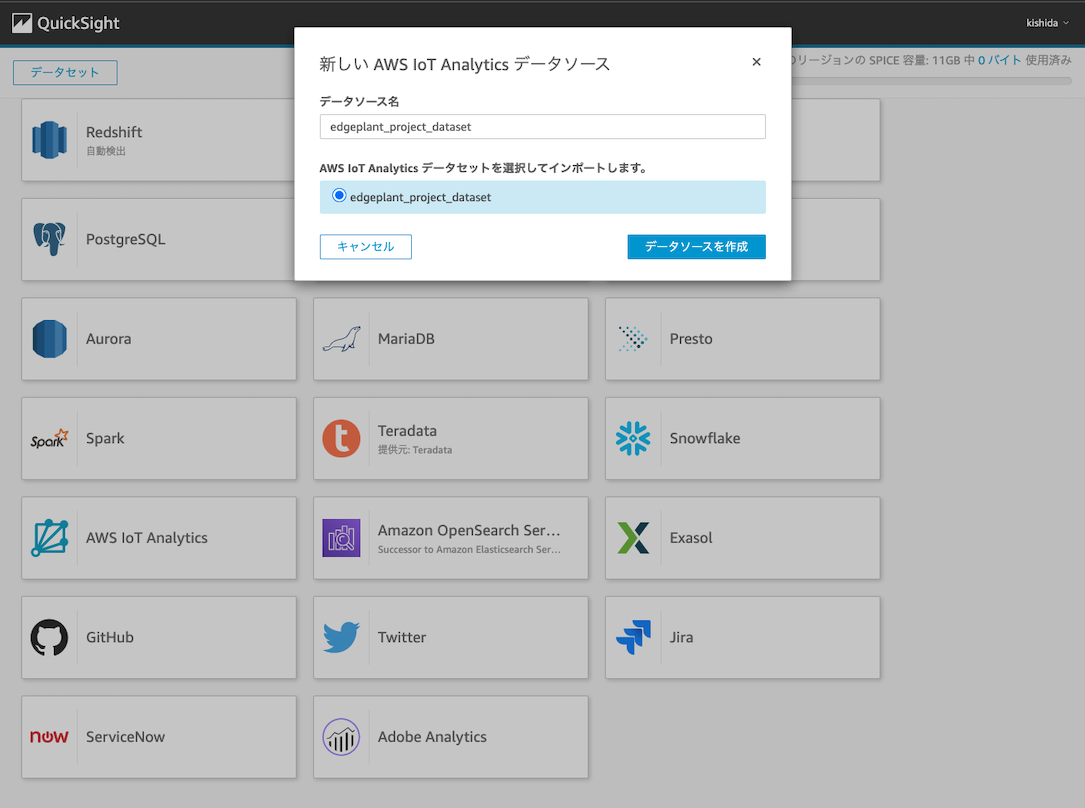1085x808 pixels.
Task: Click the Jira card label
Action: tap(681, 637)
